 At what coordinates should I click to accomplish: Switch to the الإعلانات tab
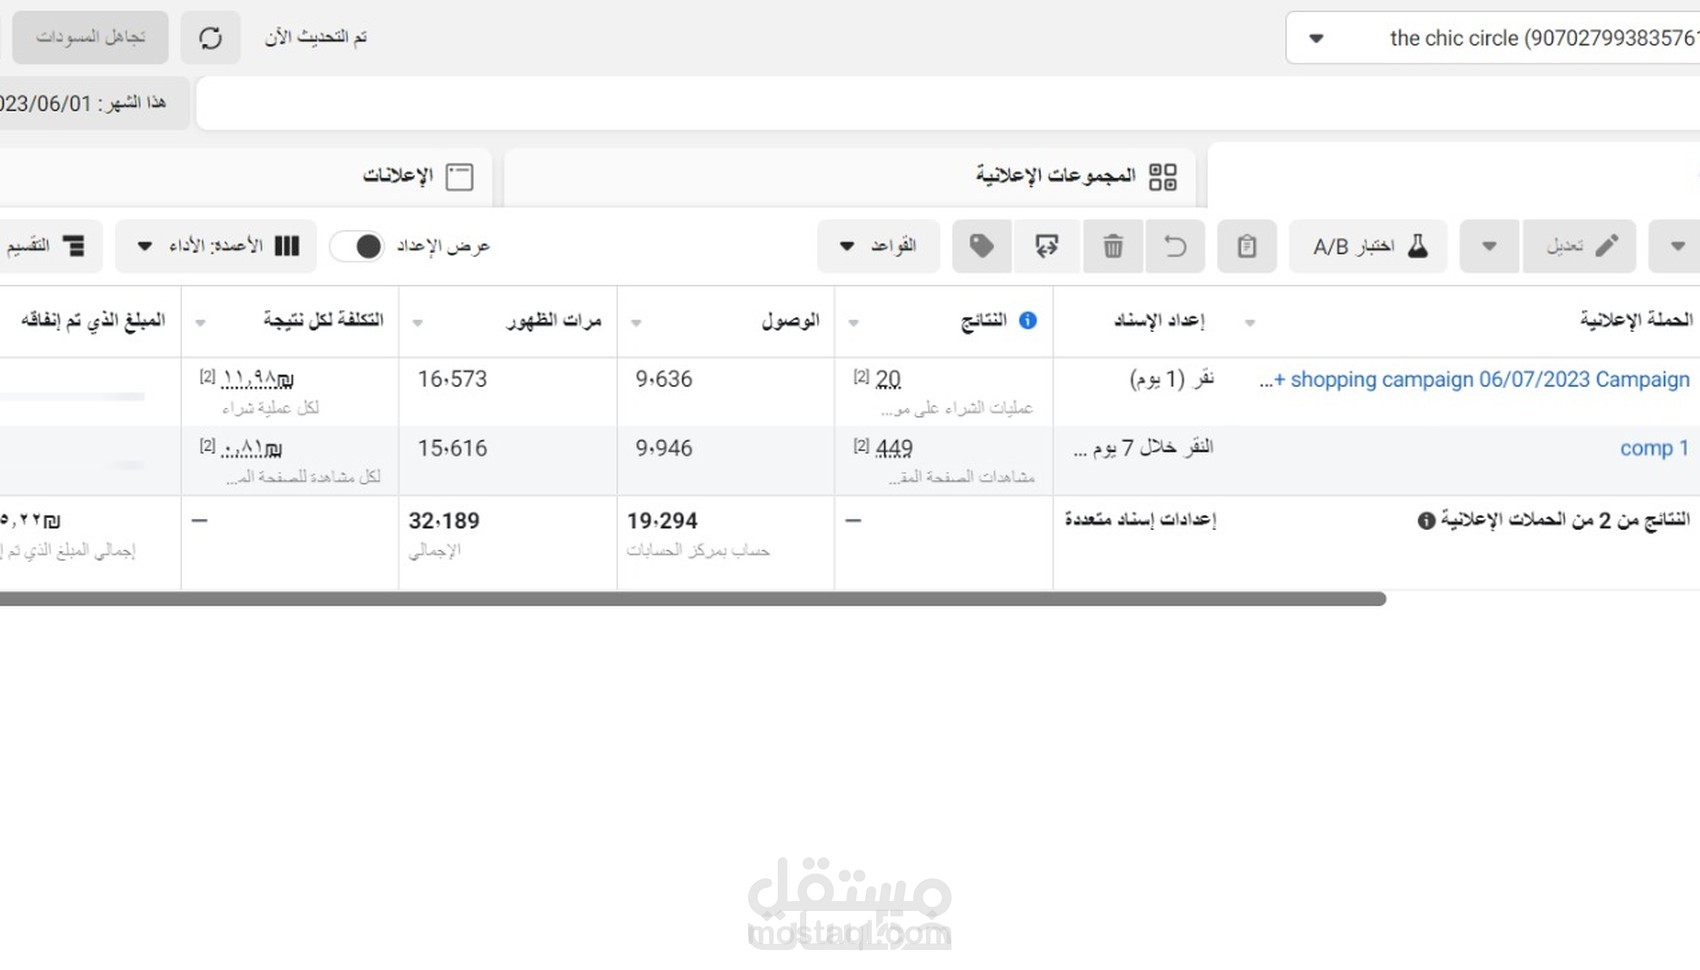click(245, 176)
